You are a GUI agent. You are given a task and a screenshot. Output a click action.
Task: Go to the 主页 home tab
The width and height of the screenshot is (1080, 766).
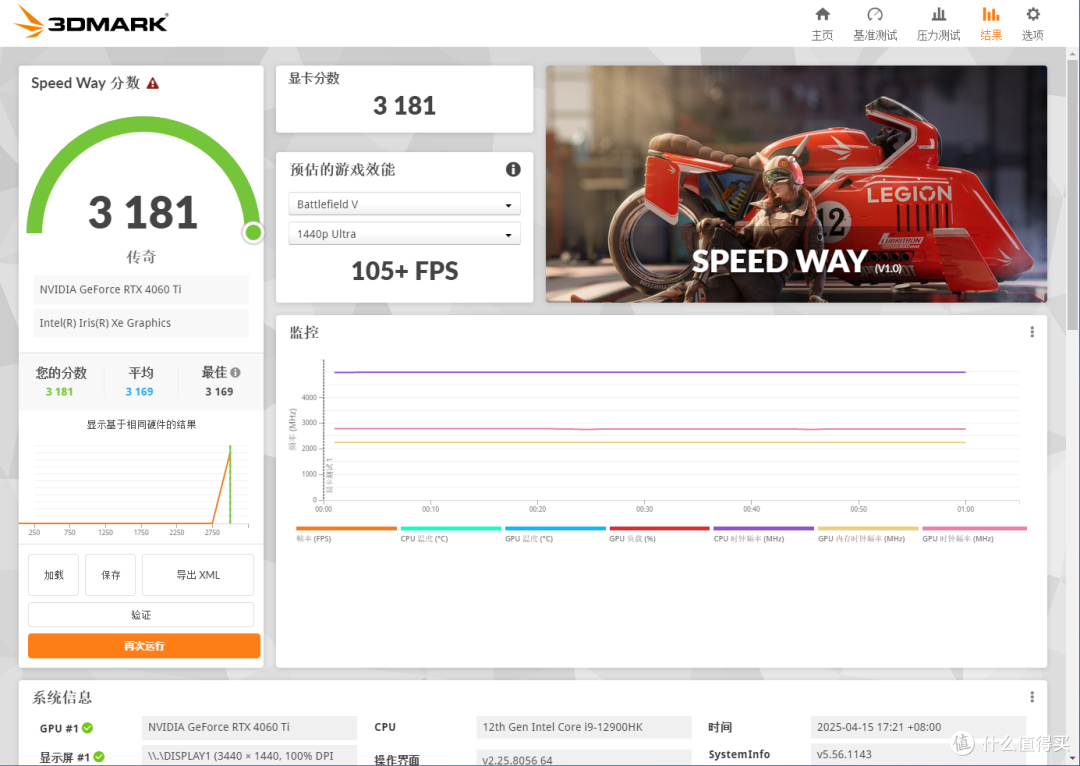click(822, 25)
